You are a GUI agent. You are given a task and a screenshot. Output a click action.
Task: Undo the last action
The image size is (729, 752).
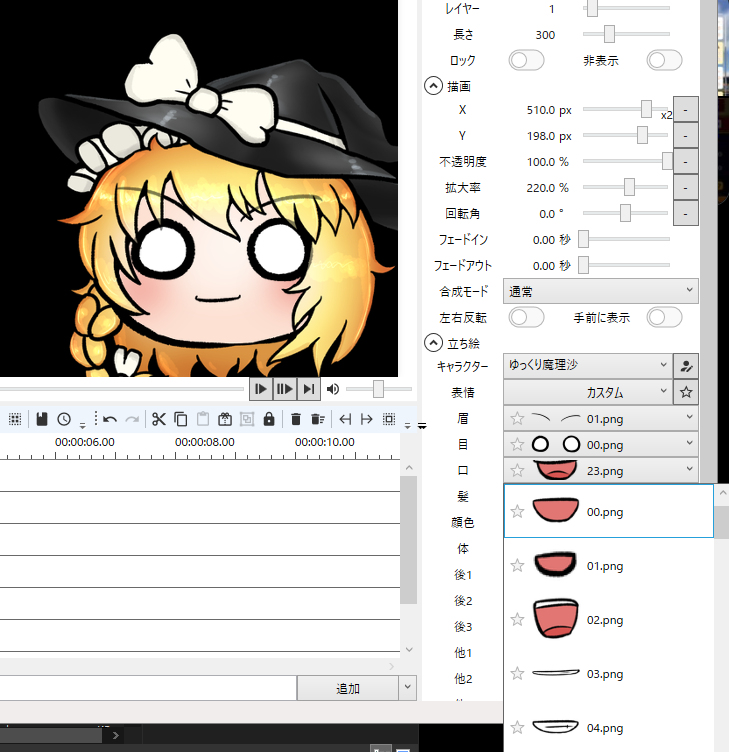pyautogui.click(x=110, y=420)
